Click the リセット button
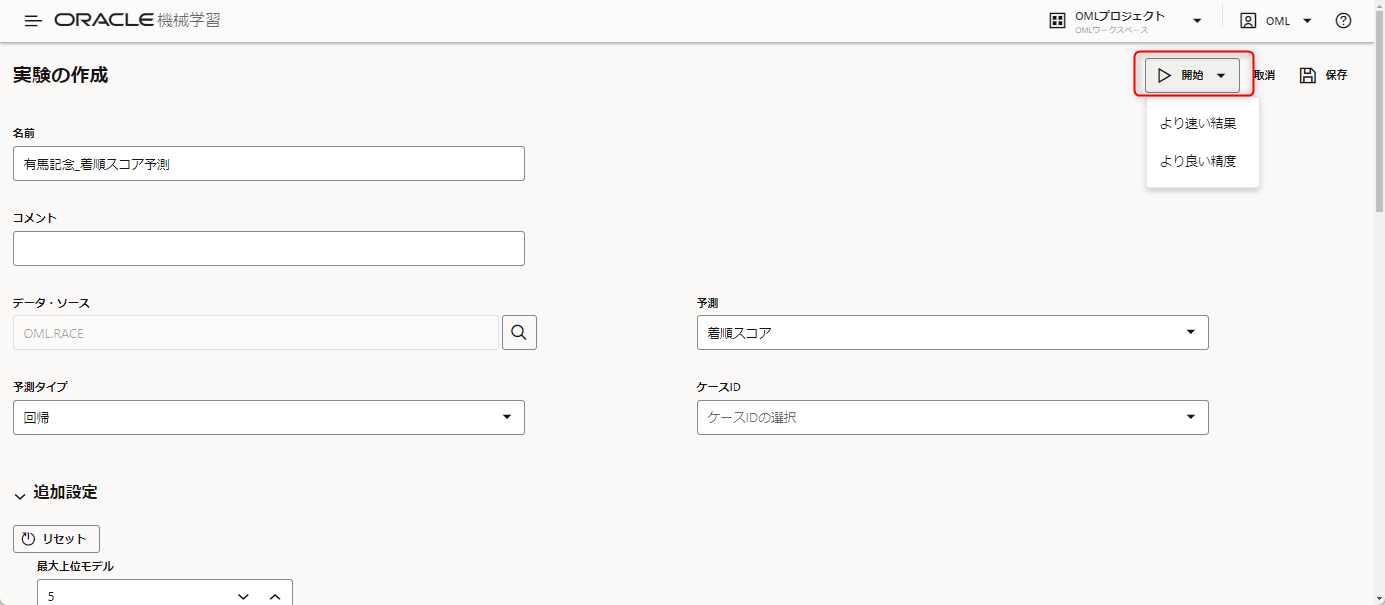The width and height of the screenshot is (1385, 605). [56, 539]
